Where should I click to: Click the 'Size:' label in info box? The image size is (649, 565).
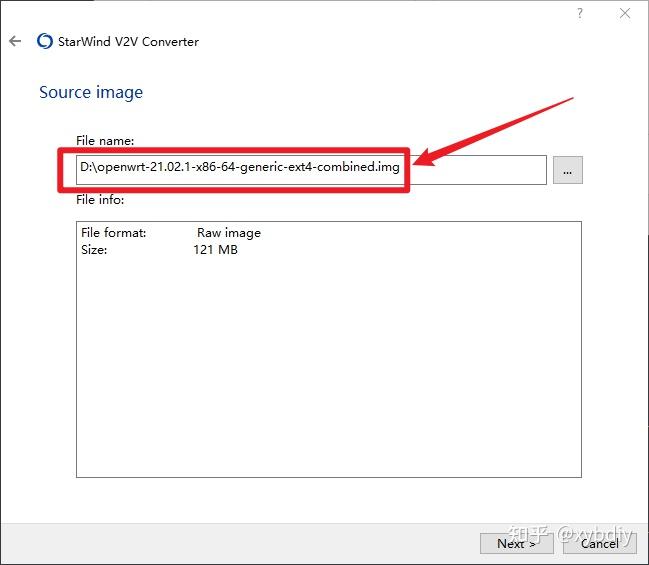[x=94, y=250]
